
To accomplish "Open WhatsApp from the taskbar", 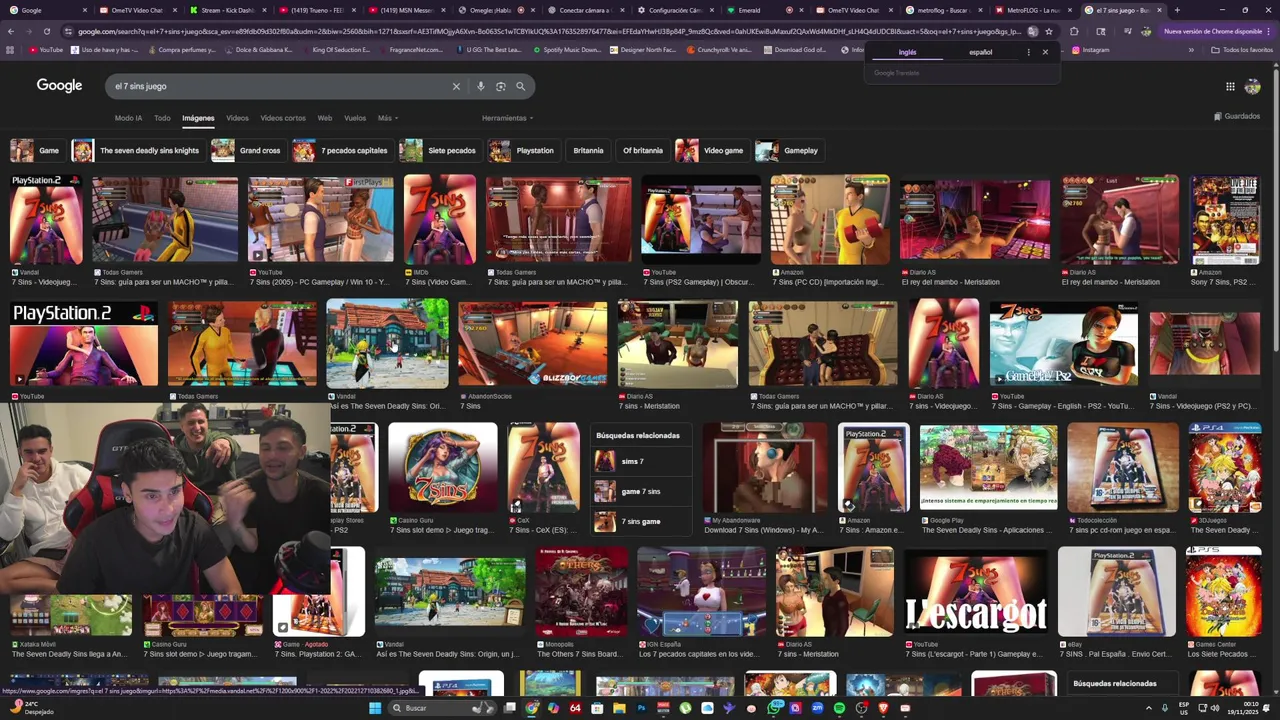I will 773,708.
